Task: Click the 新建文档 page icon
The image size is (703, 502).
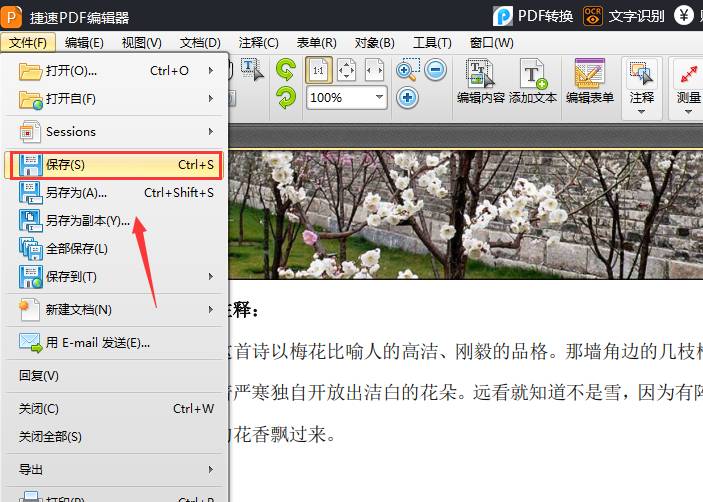Action: 30,310
